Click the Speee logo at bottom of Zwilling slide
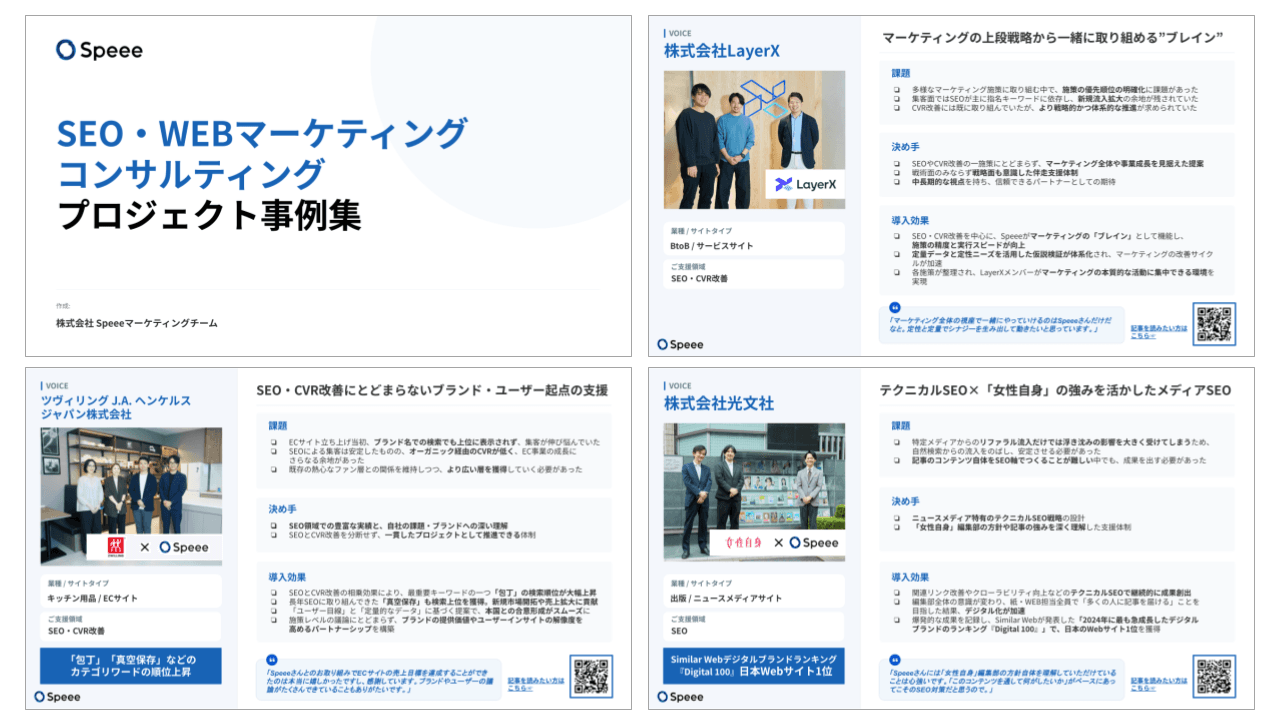Image resolution: width=1280 pixels, height=720 pixels. 57,696
